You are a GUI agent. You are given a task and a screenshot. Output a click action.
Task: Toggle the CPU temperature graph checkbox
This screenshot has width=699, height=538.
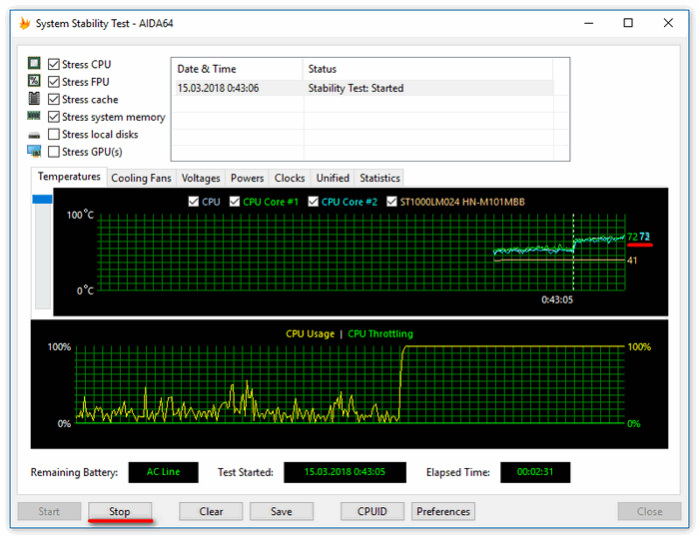pos(193,201)
